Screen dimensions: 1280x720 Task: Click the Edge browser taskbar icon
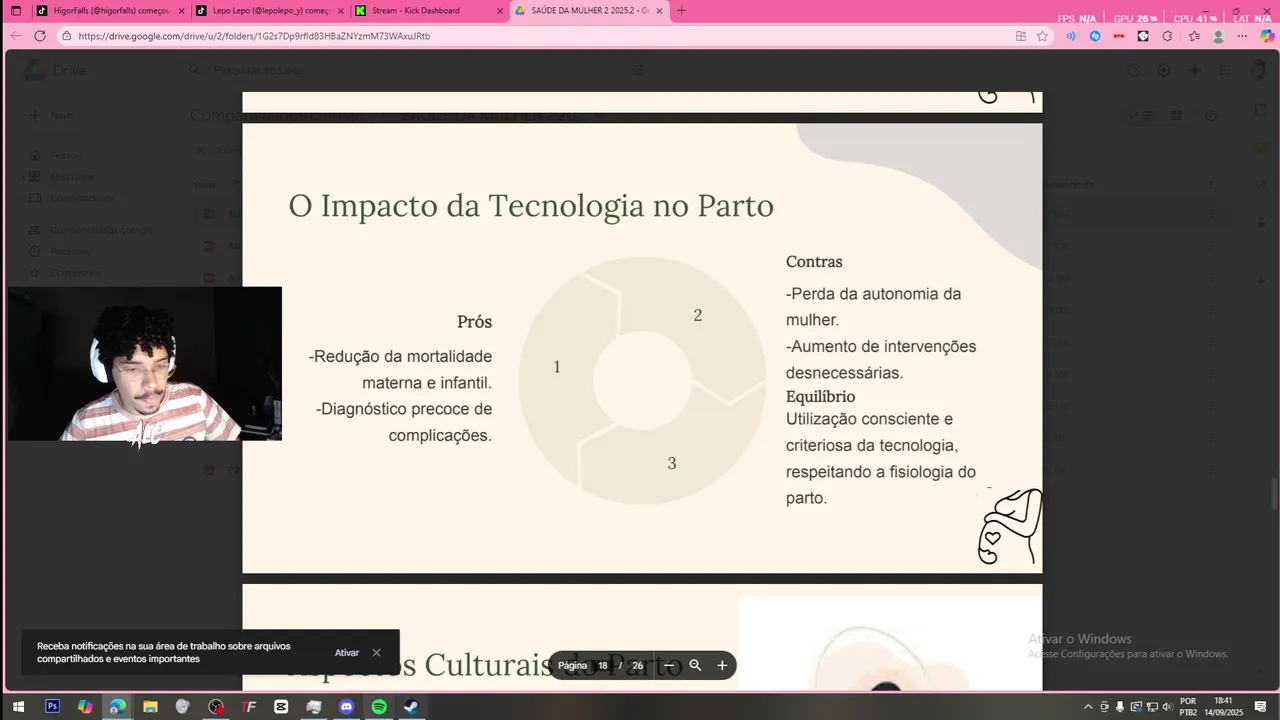pyautogui.click(x=117, y=707)
